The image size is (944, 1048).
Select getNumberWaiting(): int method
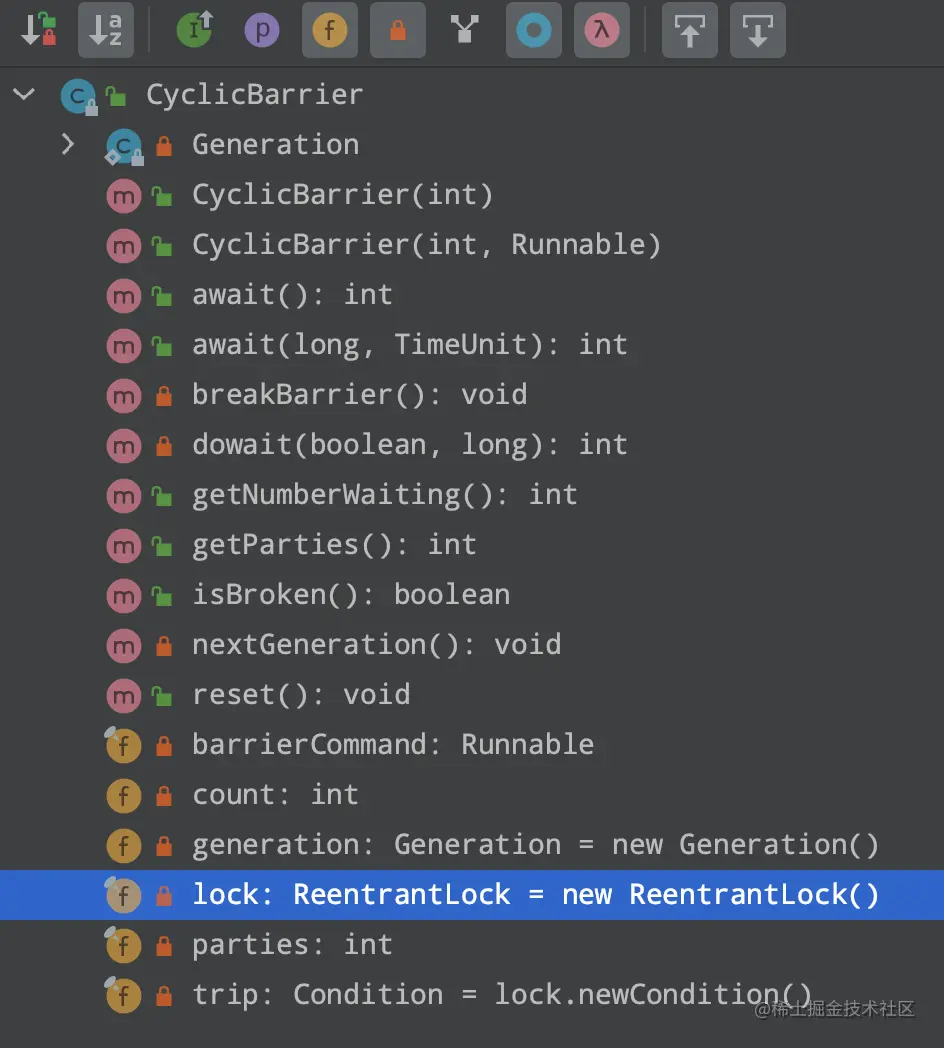click(472, 495)
